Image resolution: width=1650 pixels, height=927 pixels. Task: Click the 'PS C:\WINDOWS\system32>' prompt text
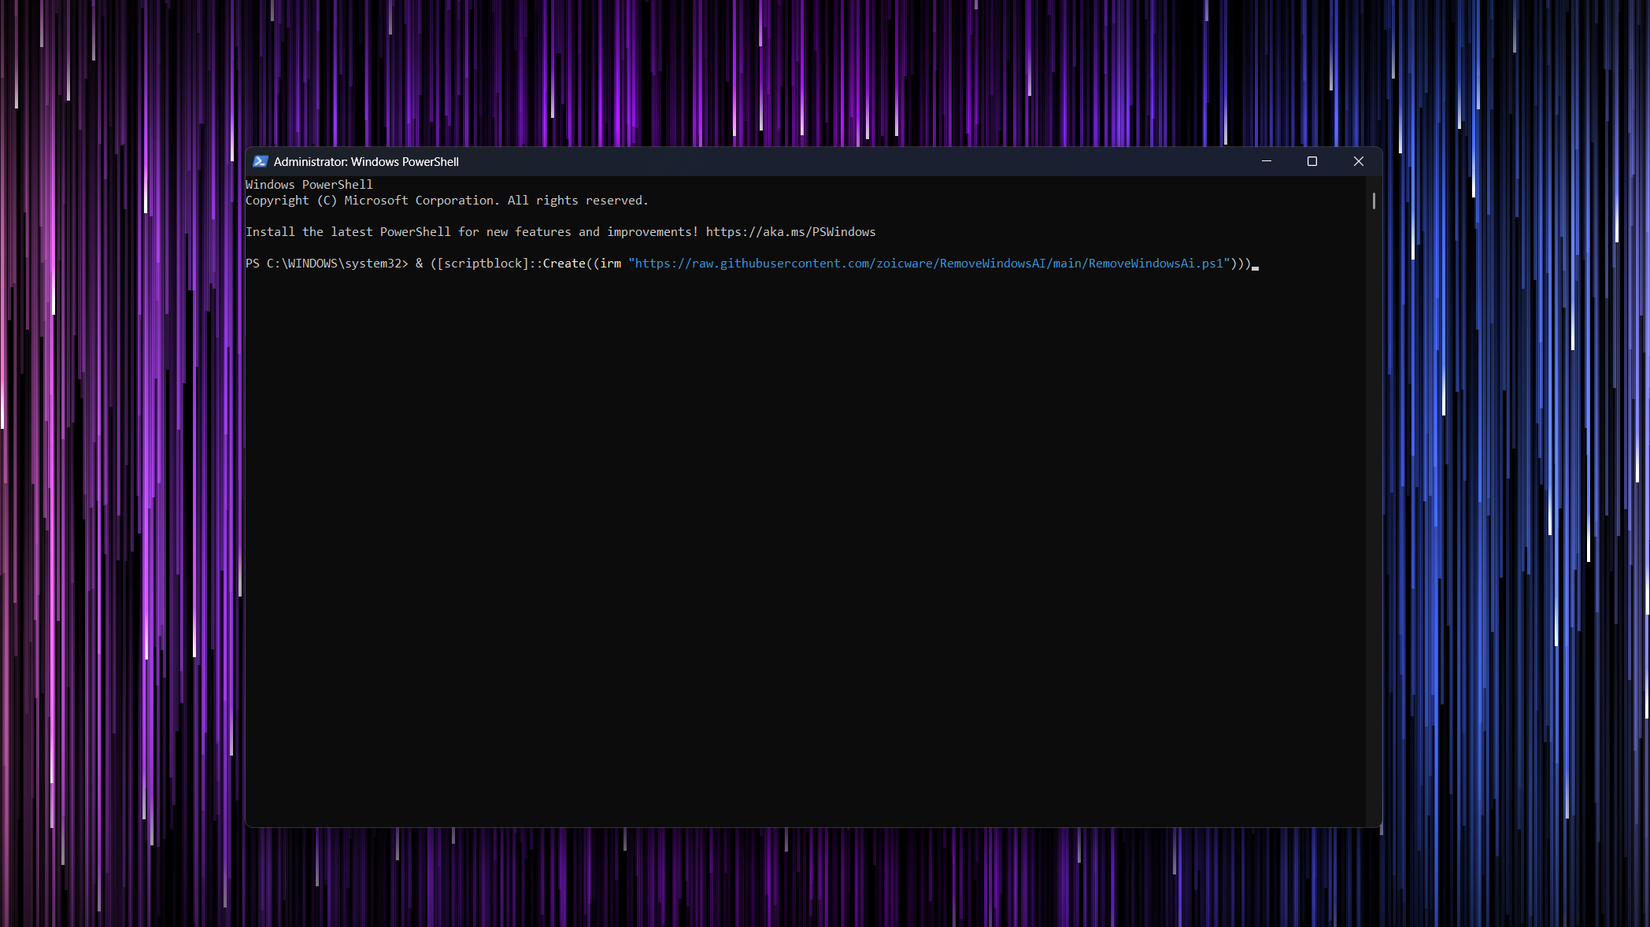click(x=327, y=264)
